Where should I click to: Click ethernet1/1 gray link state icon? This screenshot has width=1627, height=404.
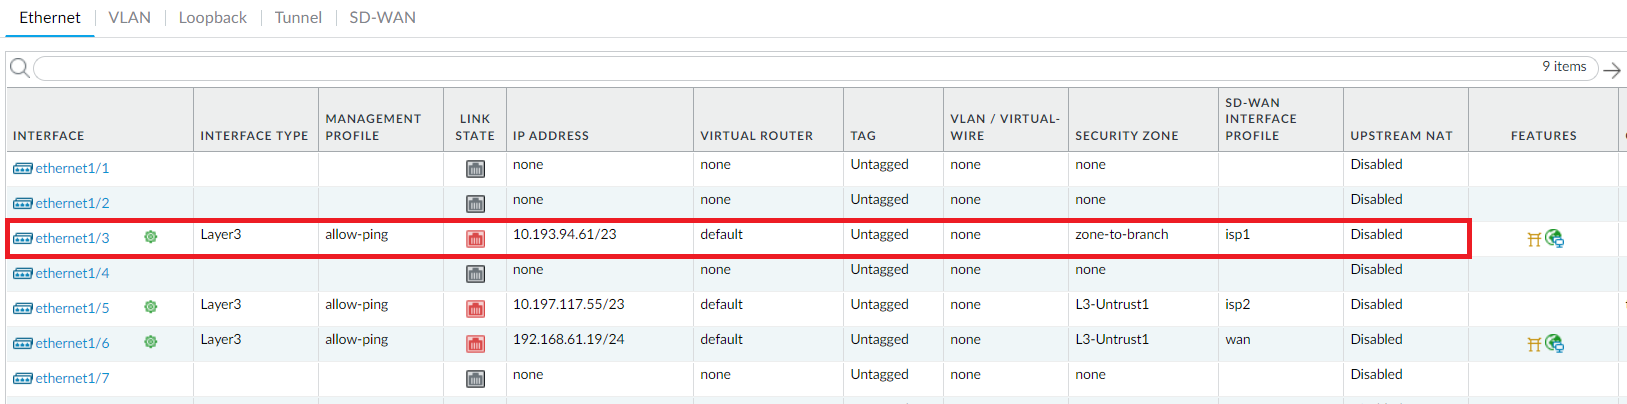(475, 169)
